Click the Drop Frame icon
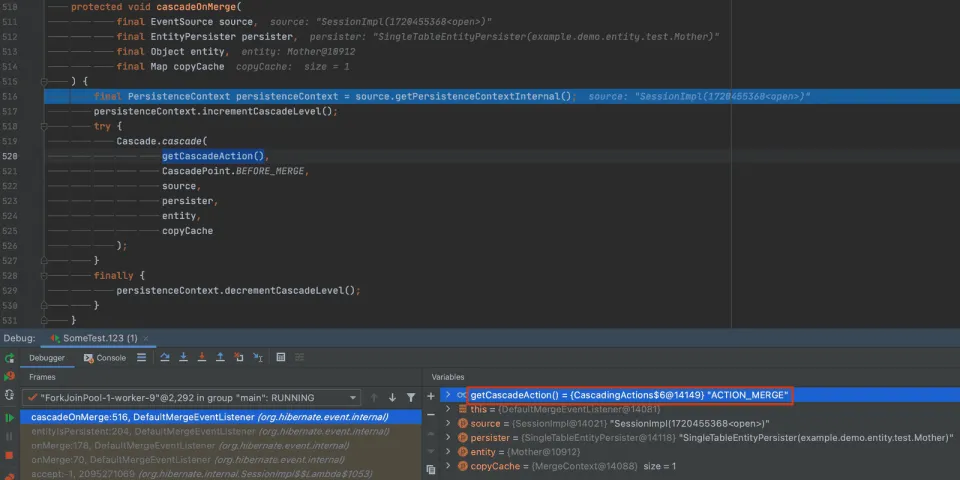960x480 pixels. [239, 358]
